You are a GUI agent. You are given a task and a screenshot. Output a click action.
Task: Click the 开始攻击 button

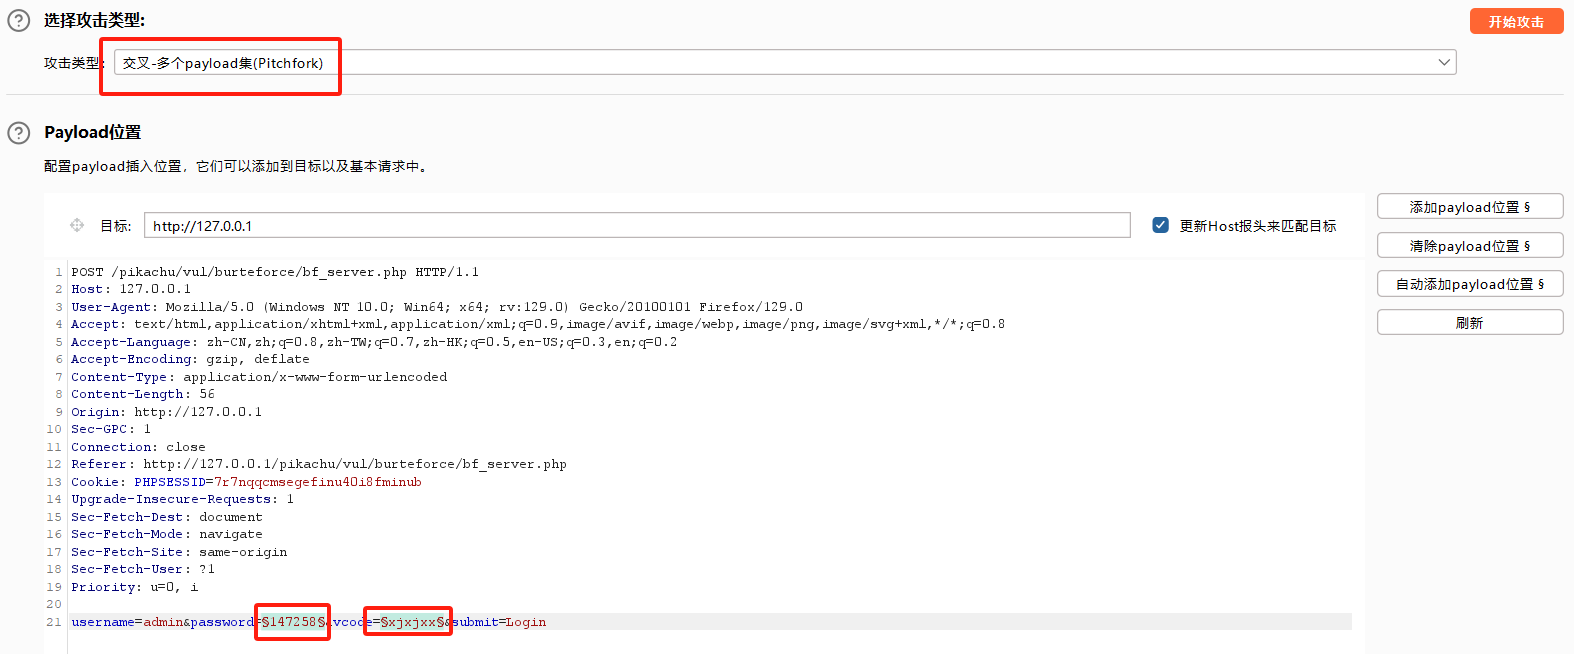(x=1516, y=21)
